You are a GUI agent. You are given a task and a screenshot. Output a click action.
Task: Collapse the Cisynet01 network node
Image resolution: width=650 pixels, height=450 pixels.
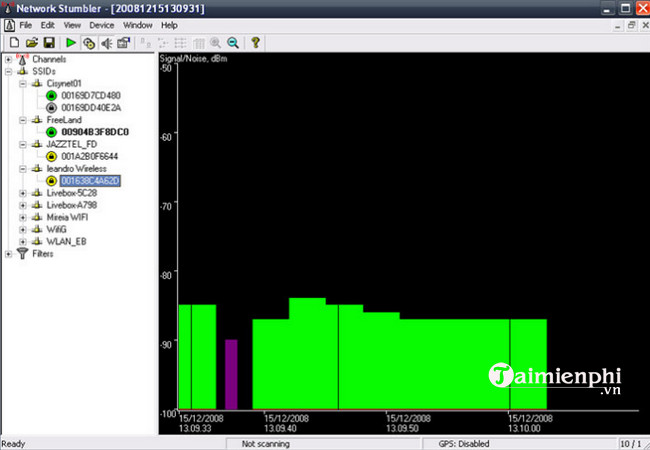(x=22, y=84)
